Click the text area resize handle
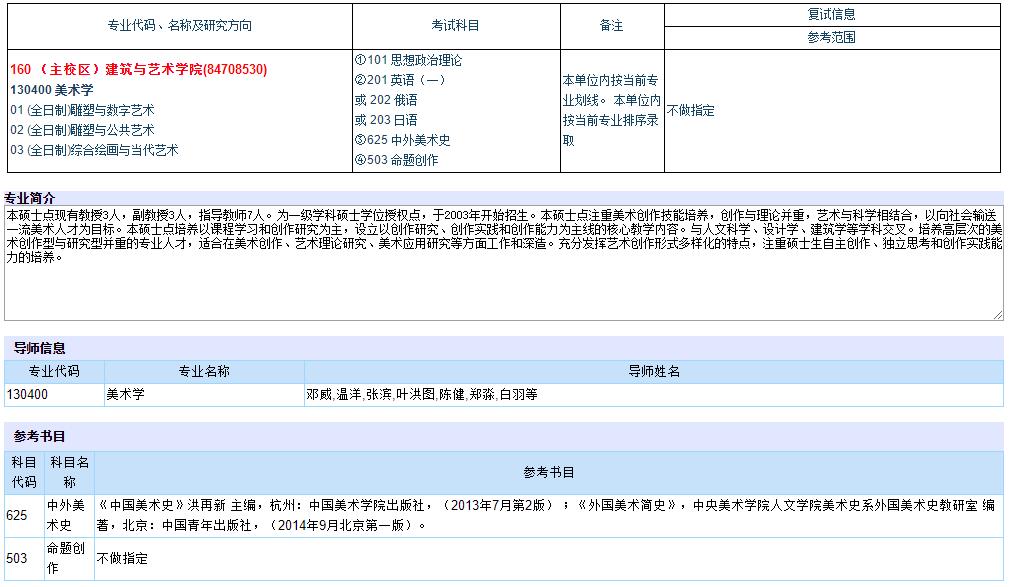This screenshot has width=1010, height=587. click(997, 315)
